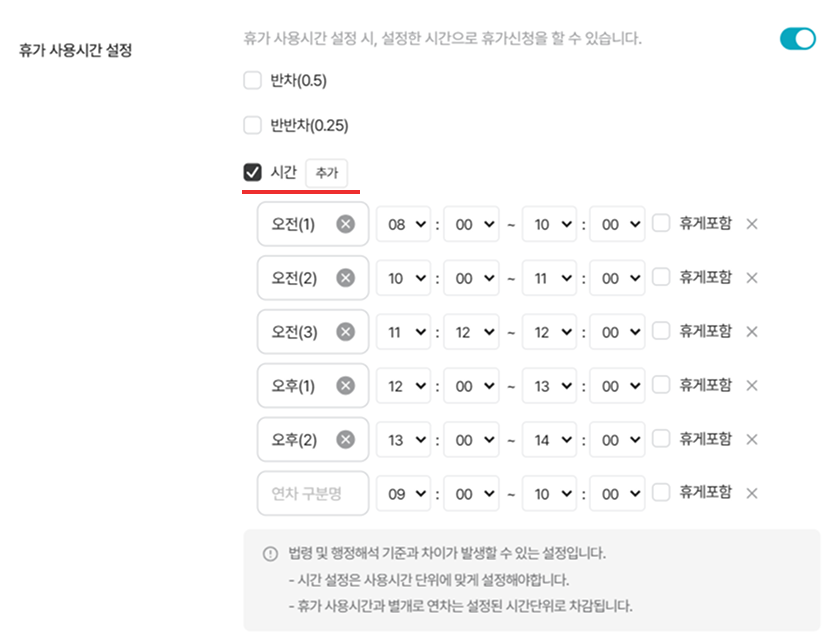
Task: Click notice line starting 시간 설정은
Action: [429, 580]
